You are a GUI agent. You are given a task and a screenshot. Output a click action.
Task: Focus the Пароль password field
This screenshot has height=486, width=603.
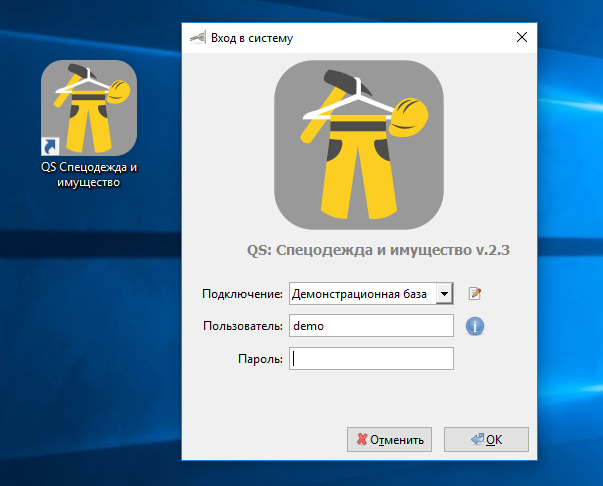click(371, 358)
